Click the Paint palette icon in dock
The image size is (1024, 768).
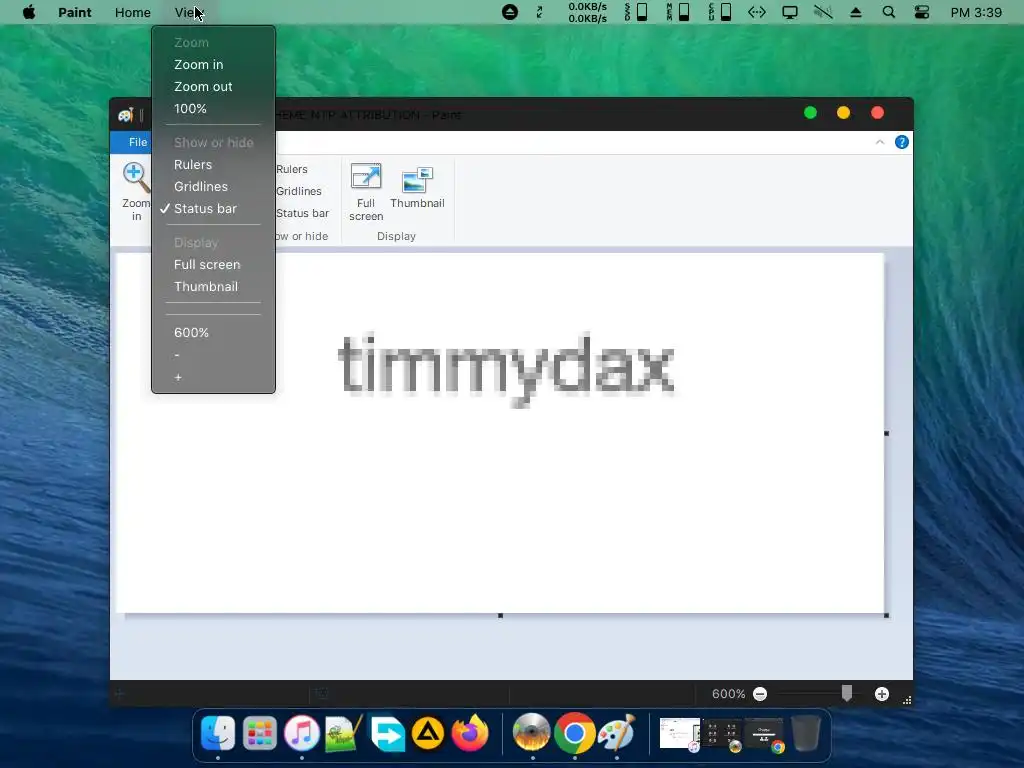(x=616, y=733)
